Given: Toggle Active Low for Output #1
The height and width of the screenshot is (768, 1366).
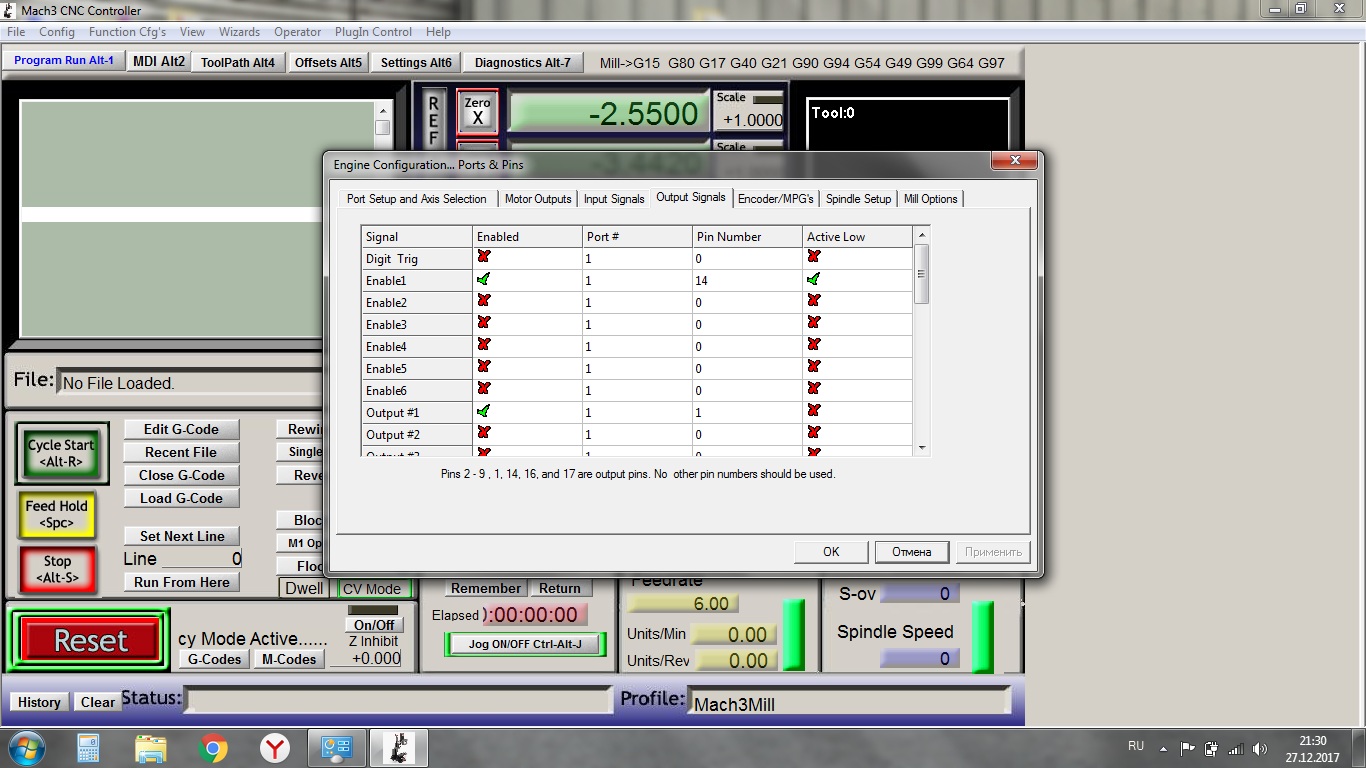Looking at the screenshot, I should 814,412.
